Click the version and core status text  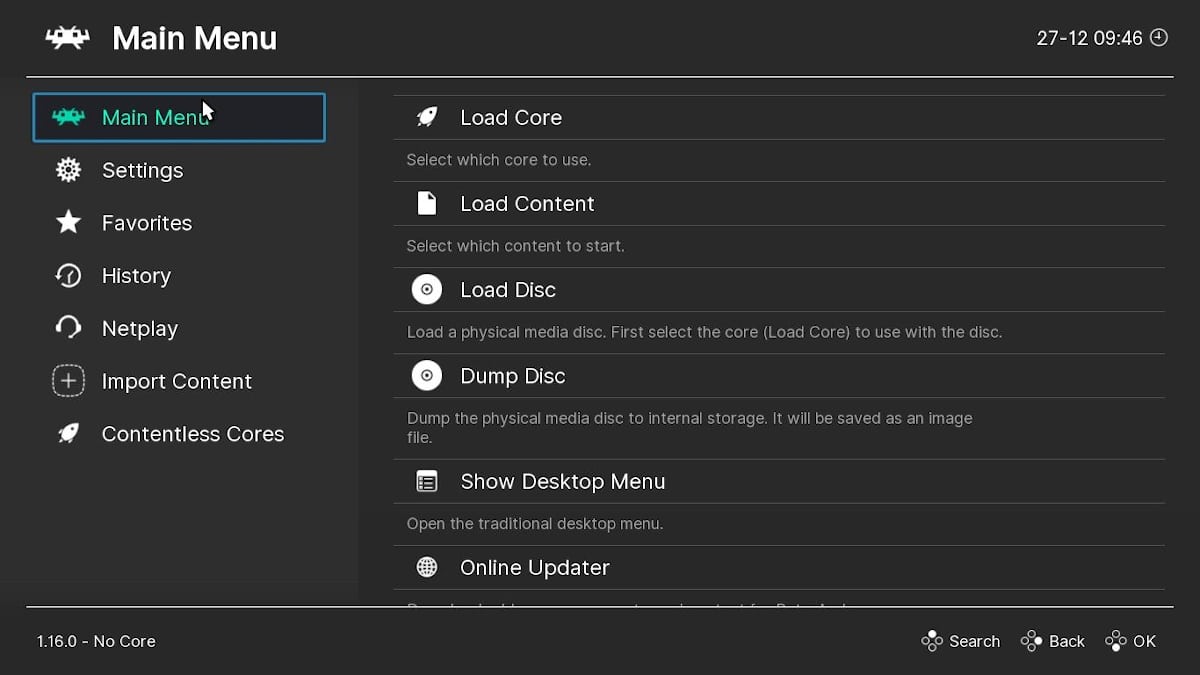coord(96,641)
